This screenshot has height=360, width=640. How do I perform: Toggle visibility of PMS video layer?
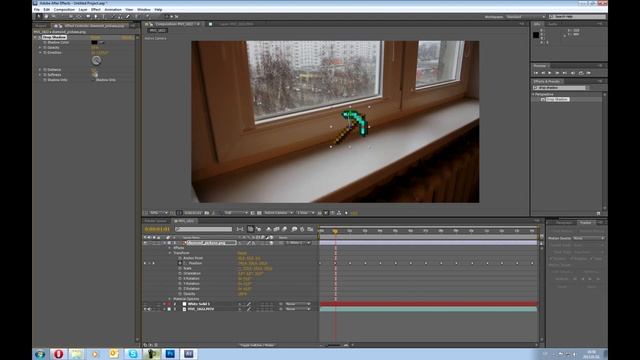tap(145, 309)
